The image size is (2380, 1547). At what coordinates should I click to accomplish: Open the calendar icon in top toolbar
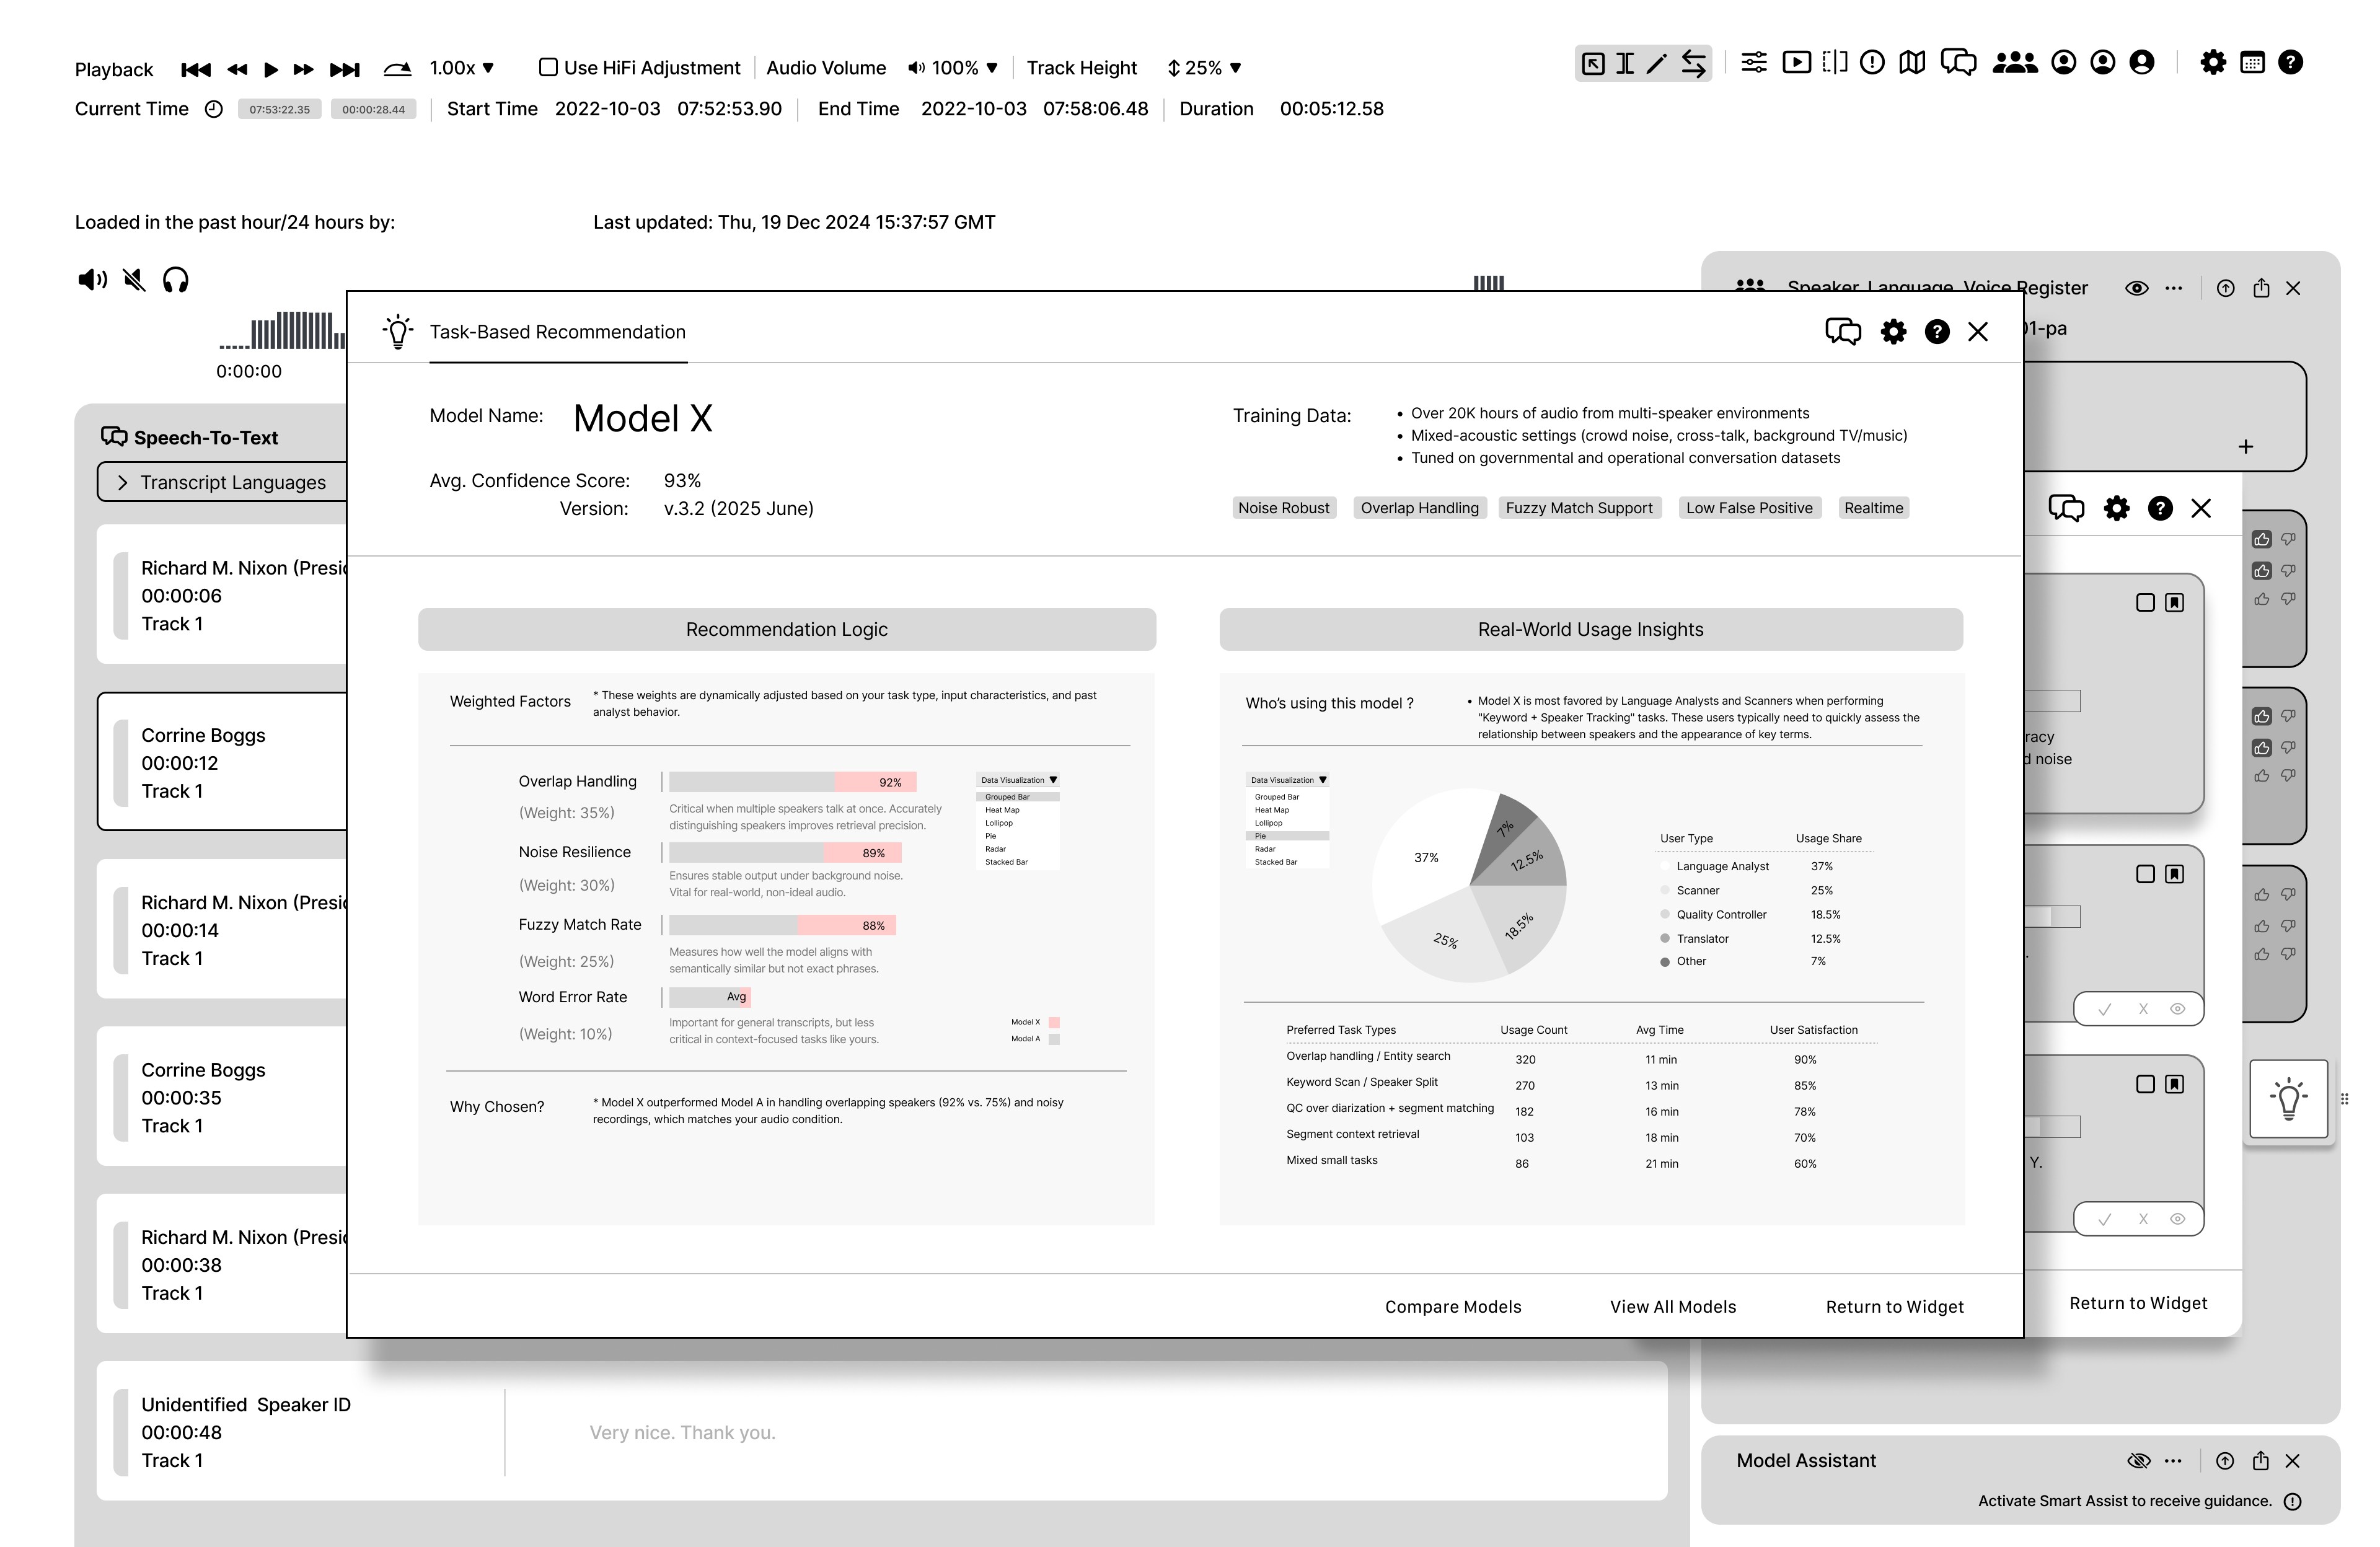pos(2252,63)
